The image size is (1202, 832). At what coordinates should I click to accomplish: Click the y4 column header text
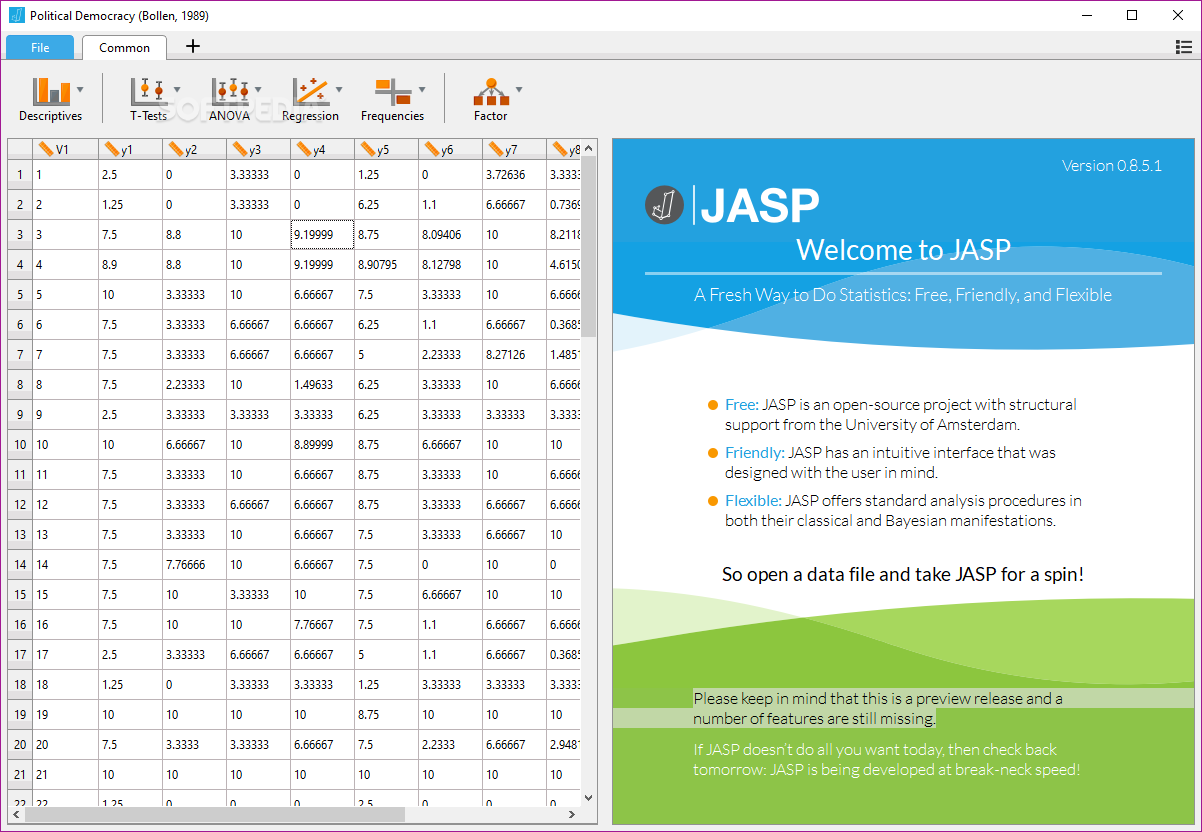coord(319,150)
